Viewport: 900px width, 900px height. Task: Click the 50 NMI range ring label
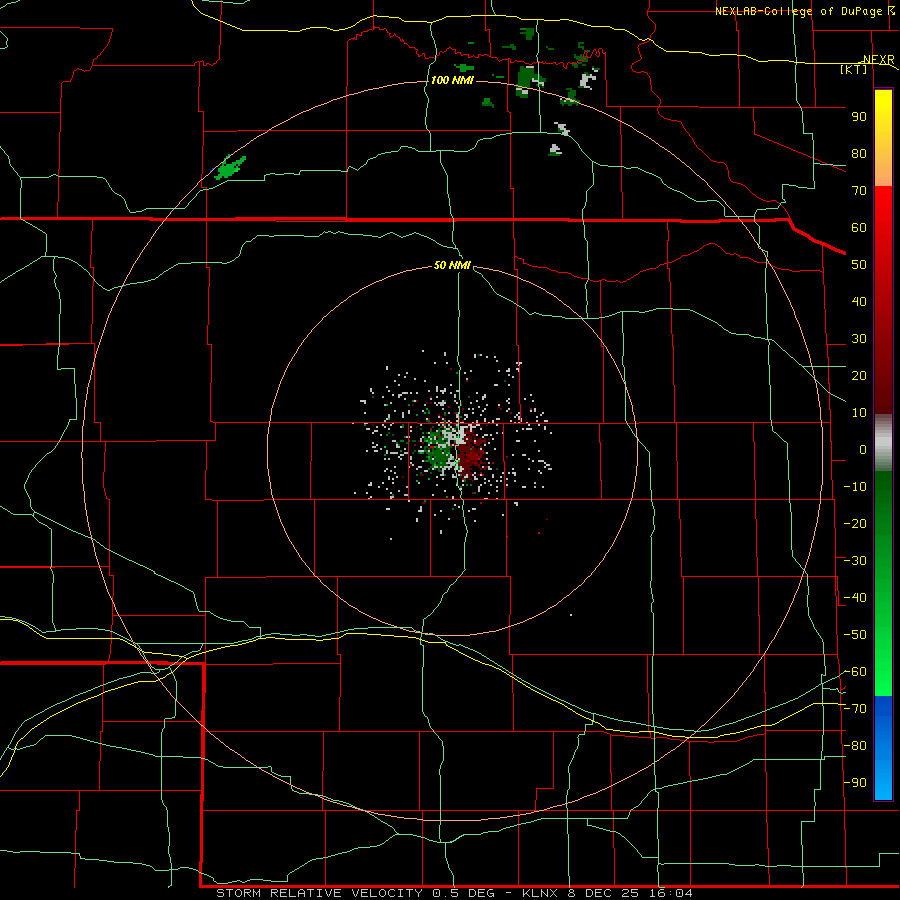pos(452,265)
